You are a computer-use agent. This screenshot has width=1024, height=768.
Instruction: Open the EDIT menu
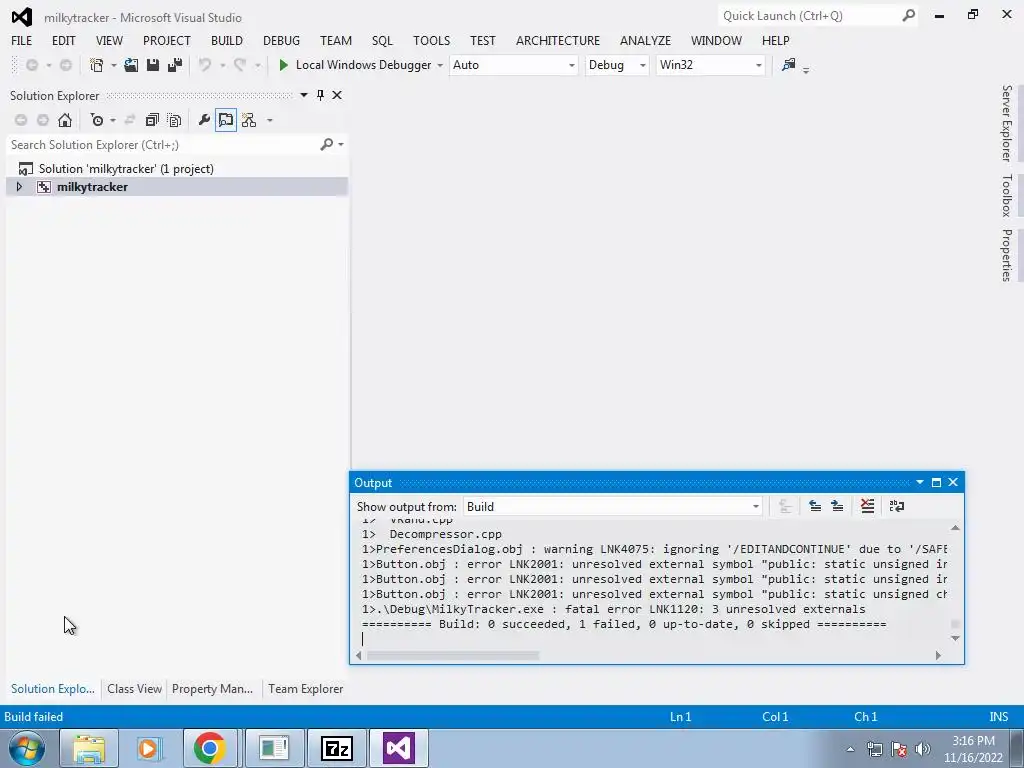pyautogui.click(x=63, y=40)
